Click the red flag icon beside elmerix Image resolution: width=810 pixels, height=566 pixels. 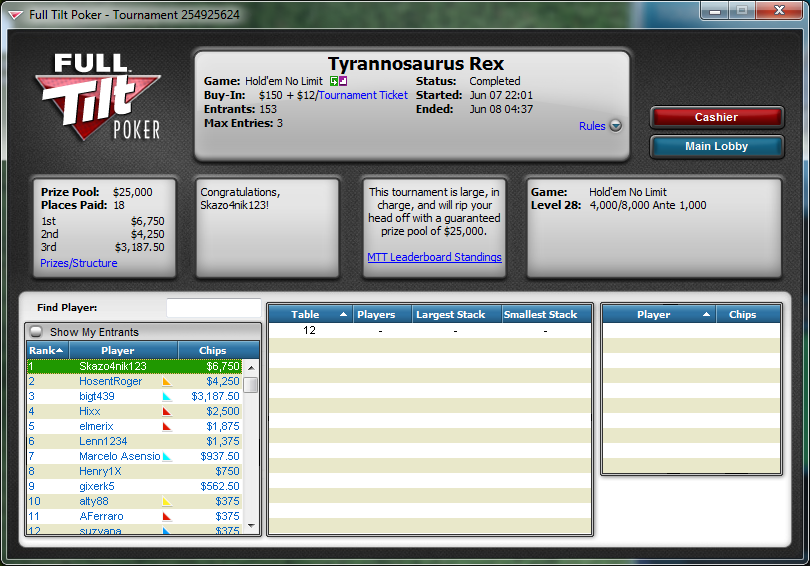[x=167, y=427]
